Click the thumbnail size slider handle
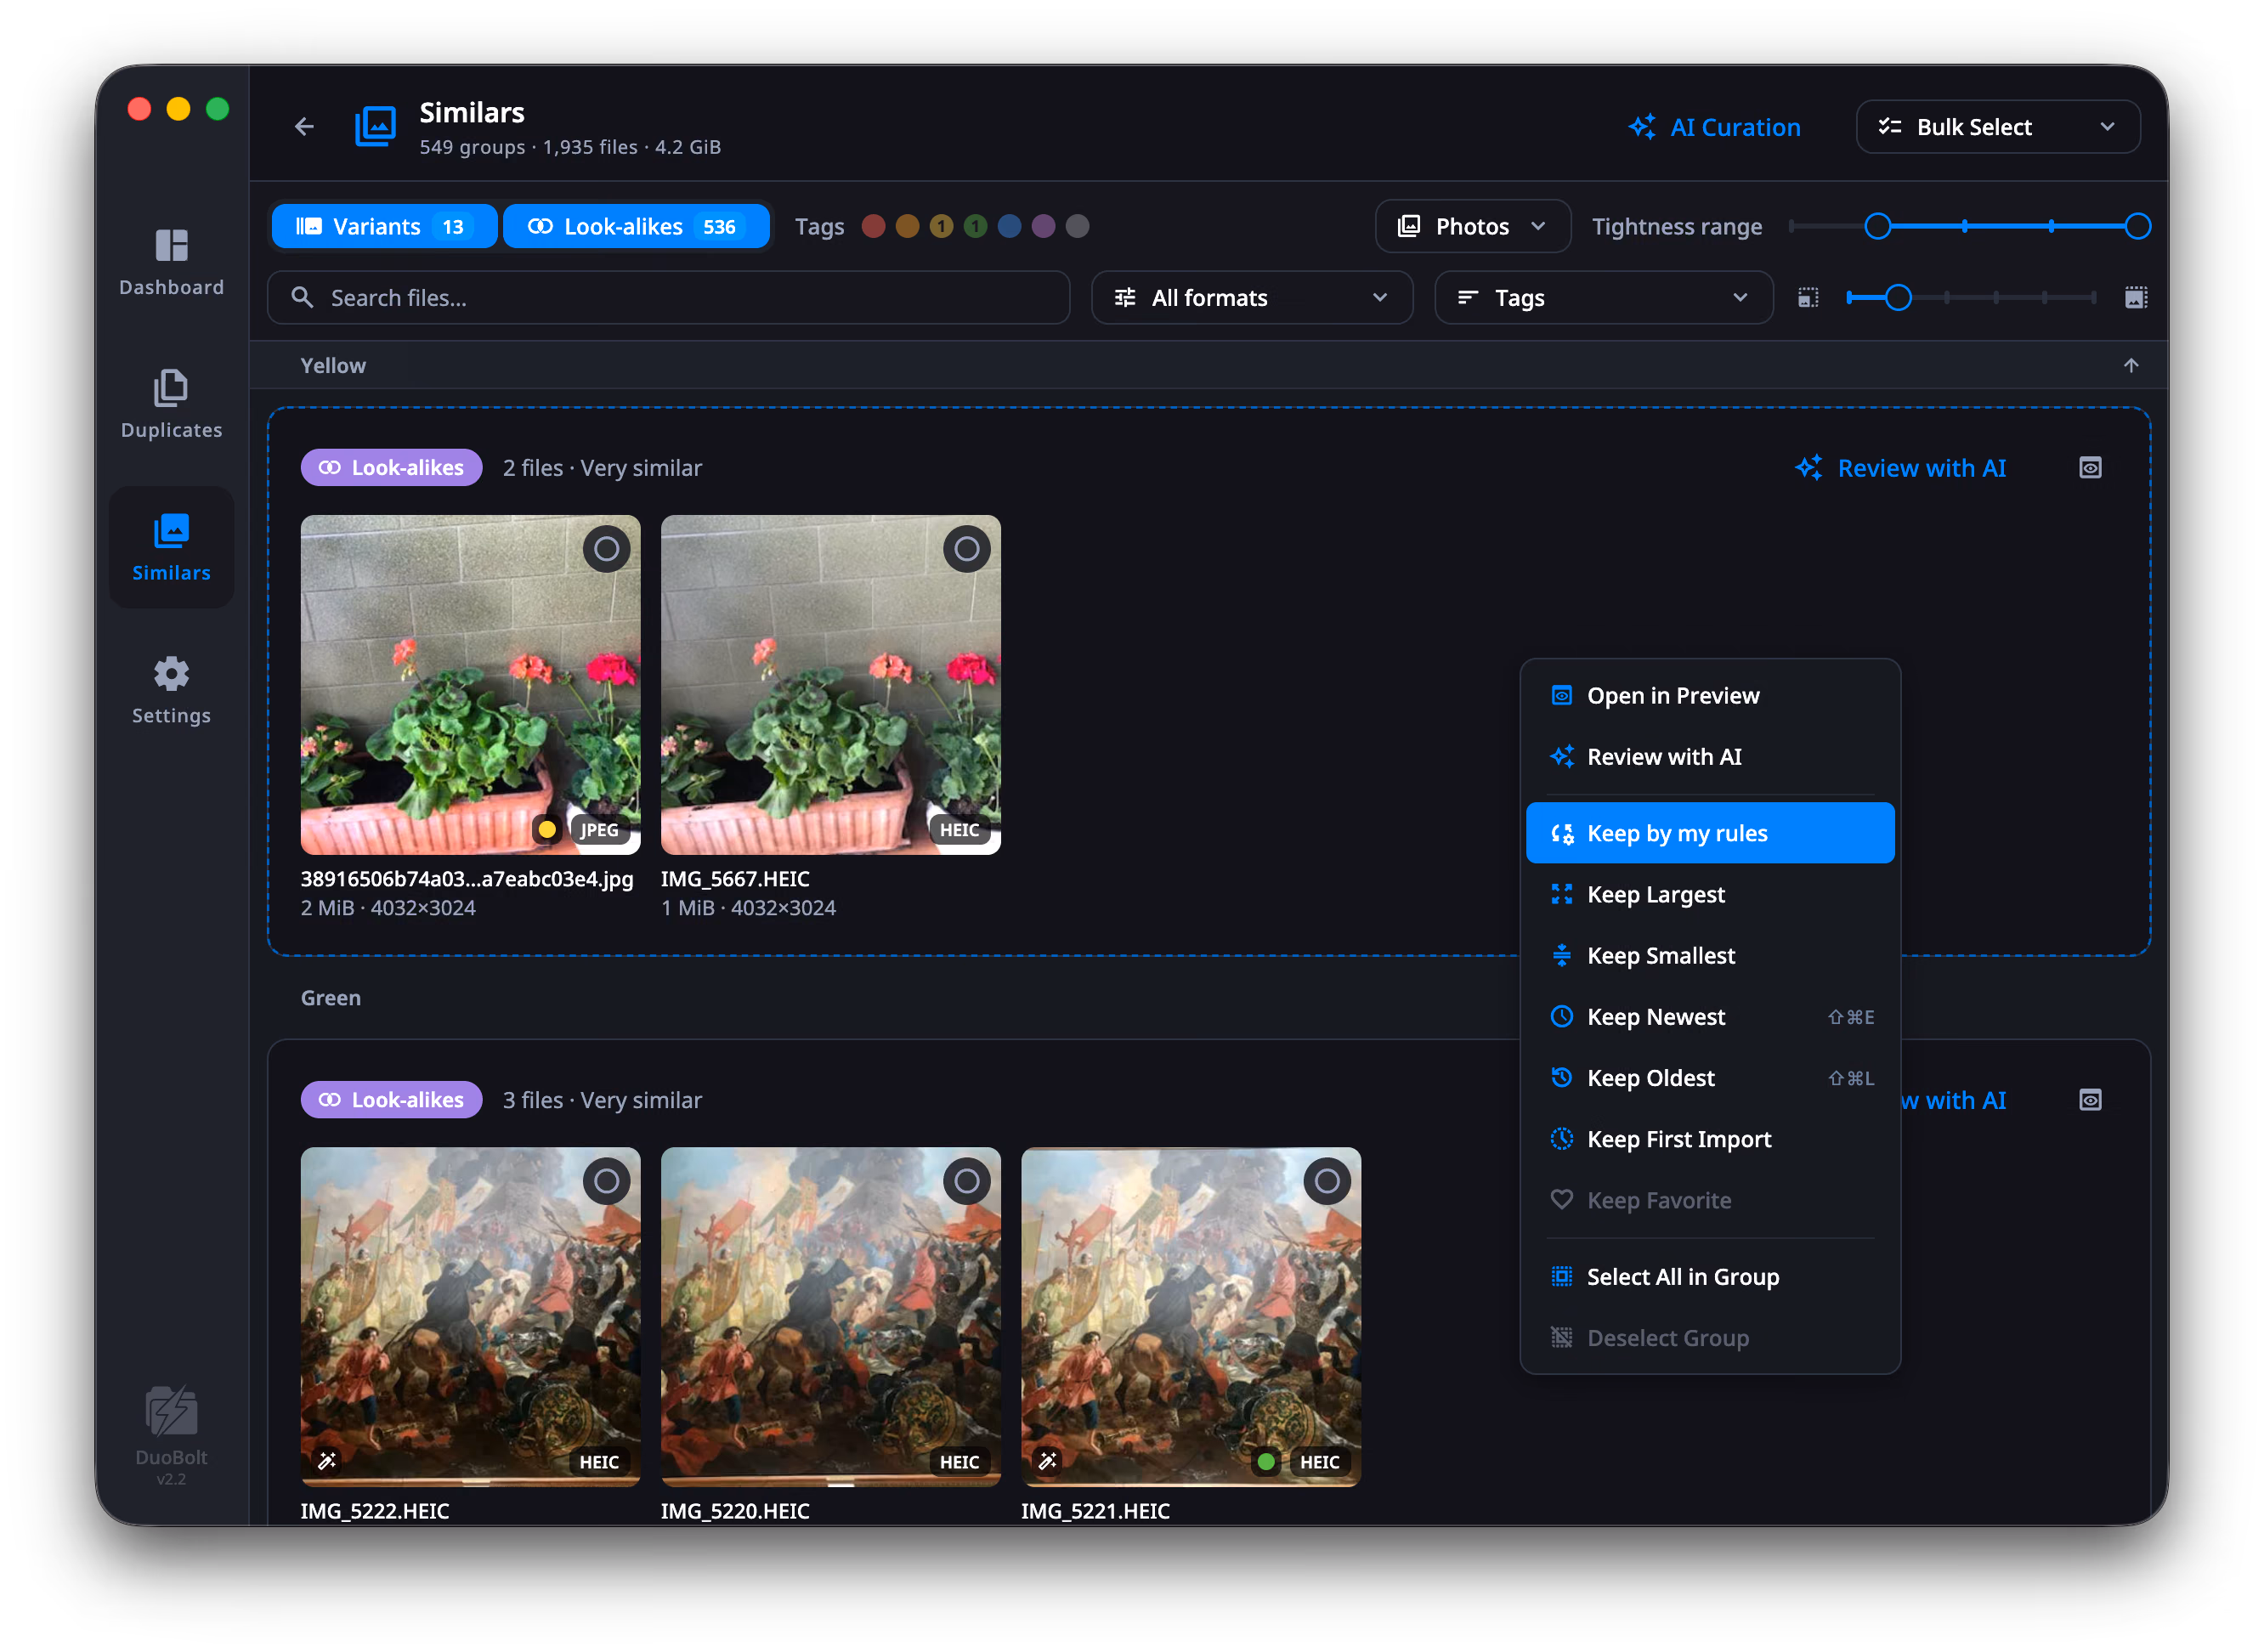The width and height of the screenshot is (2264, 1652). [x=1898, y=298]
